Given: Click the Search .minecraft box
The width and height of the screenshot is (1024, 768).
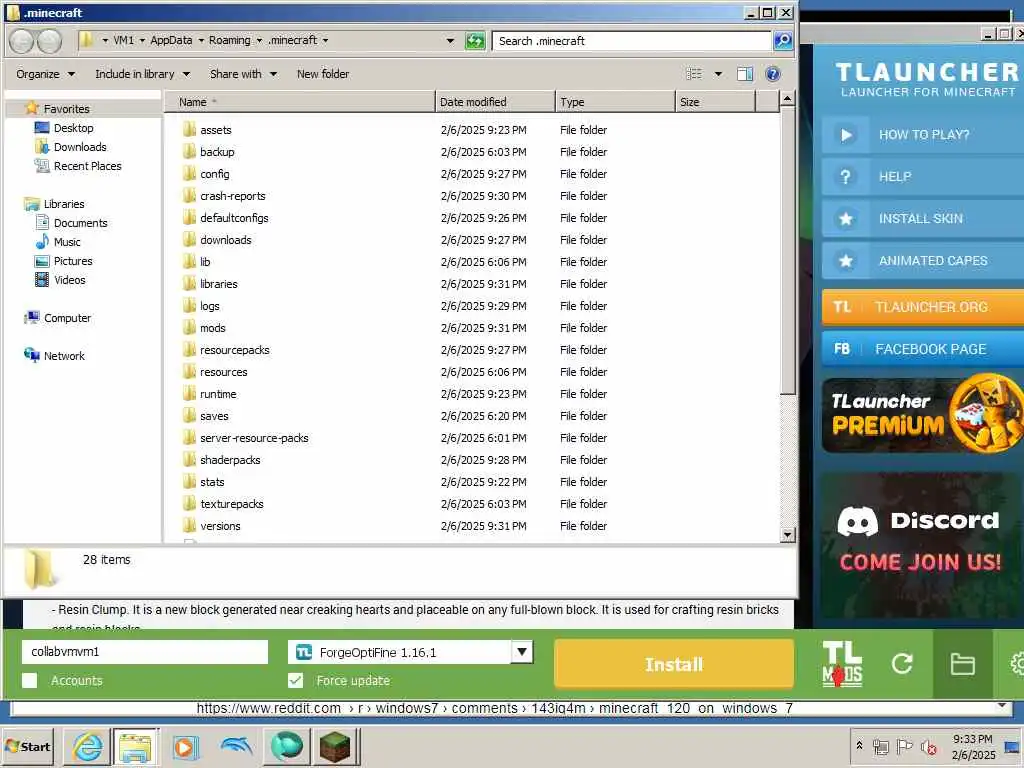Looking at the screenshot, I should coord(632,40).
